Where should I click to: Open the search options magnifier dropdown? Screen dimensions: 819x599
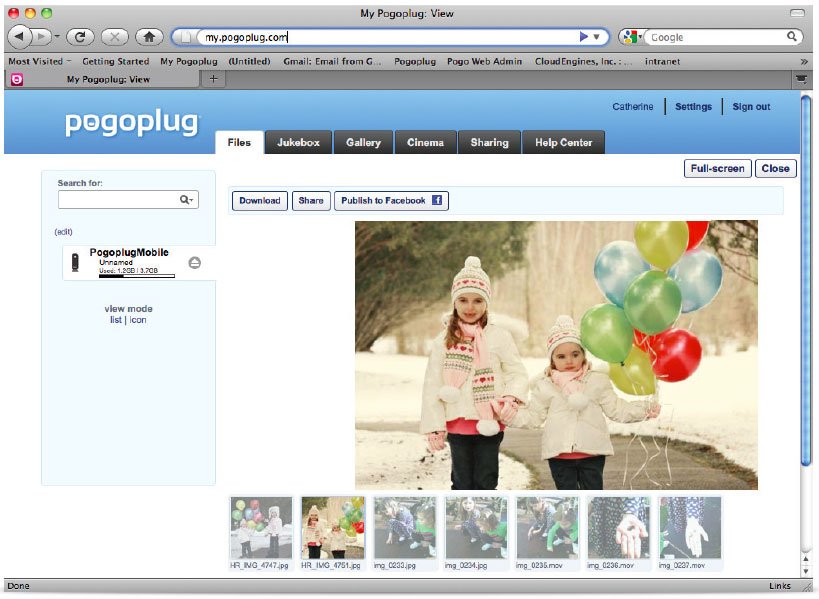pyautogui.click(x=186, y=200)
